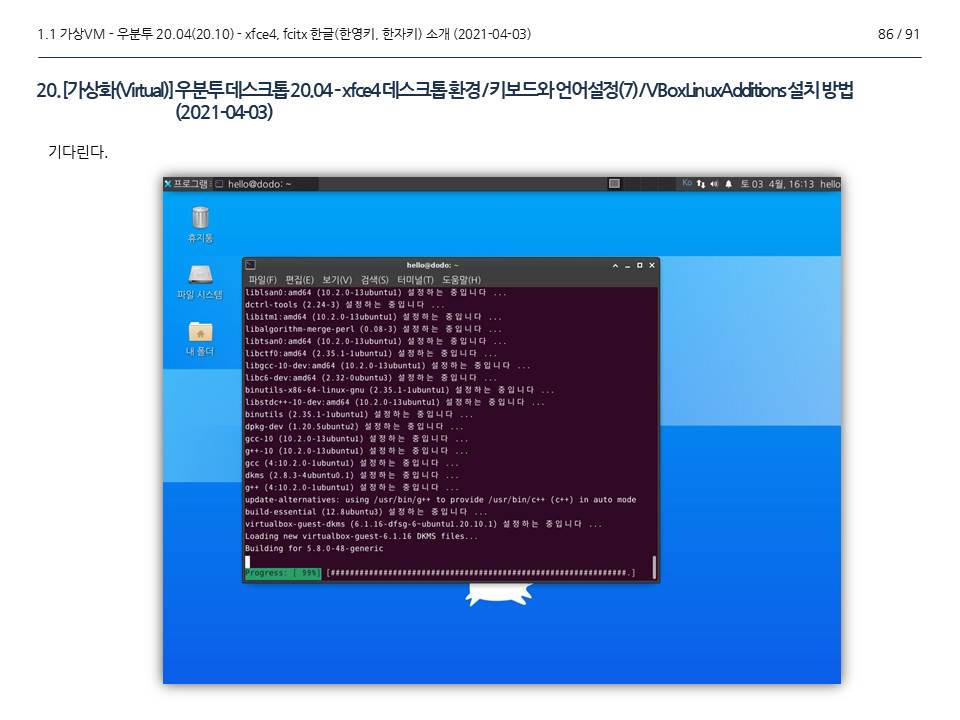Maximize the terminal window

click(640, 265)
